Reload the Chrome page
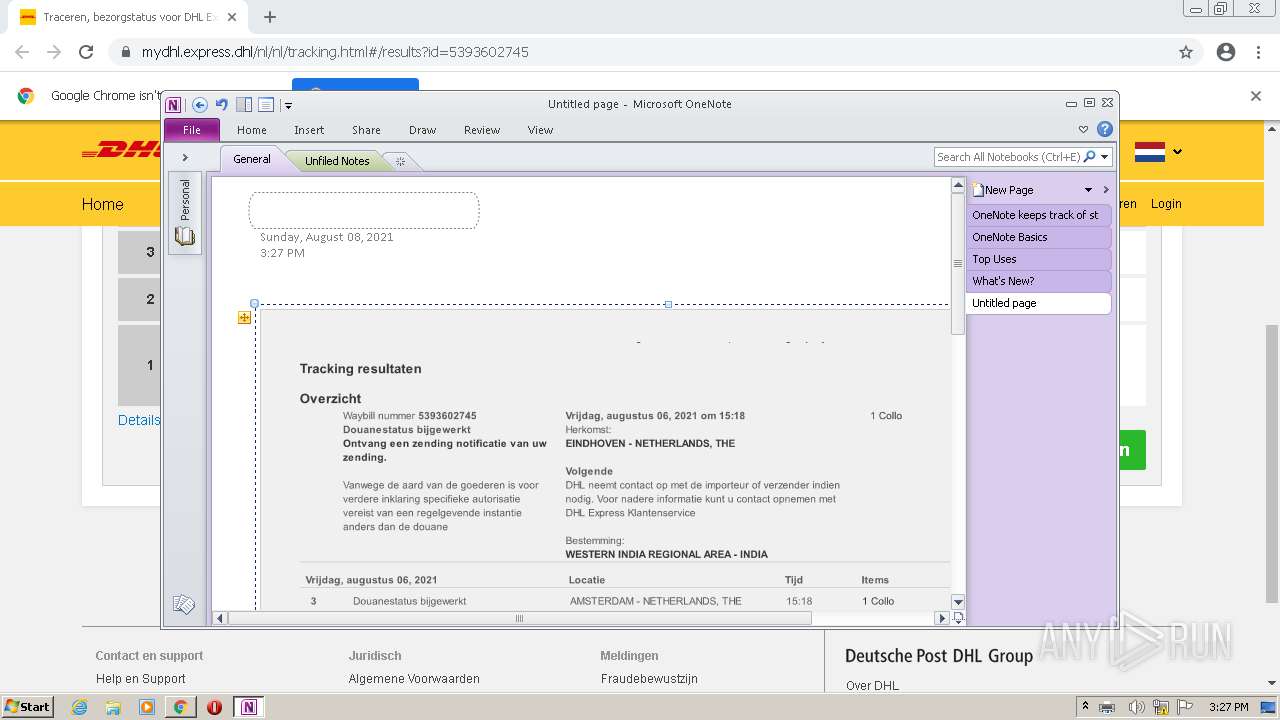The height and width of the screenshot is (720, 1280). click(x=86, y=52)
